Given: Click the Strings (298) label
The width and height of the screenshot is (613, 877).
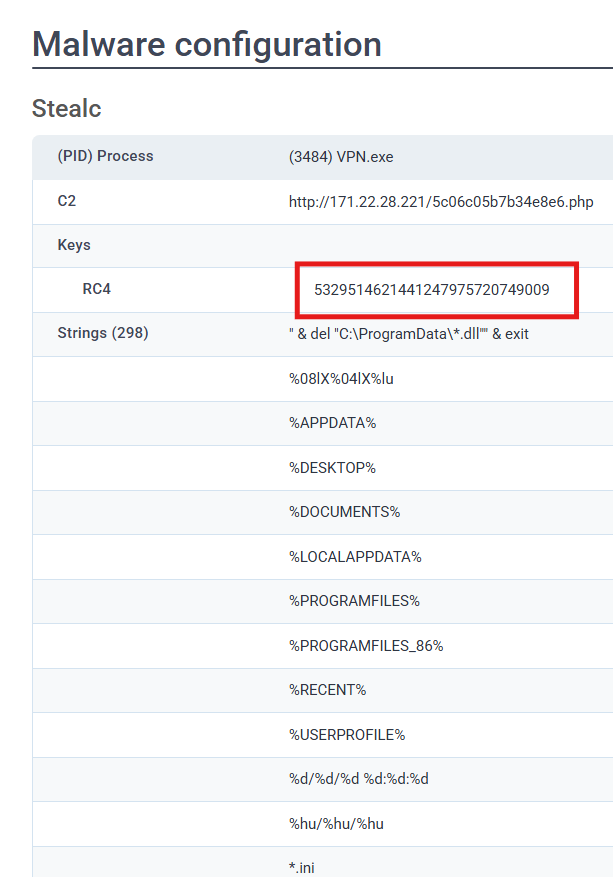Looking at the screenshot, I should click(103, 333).
